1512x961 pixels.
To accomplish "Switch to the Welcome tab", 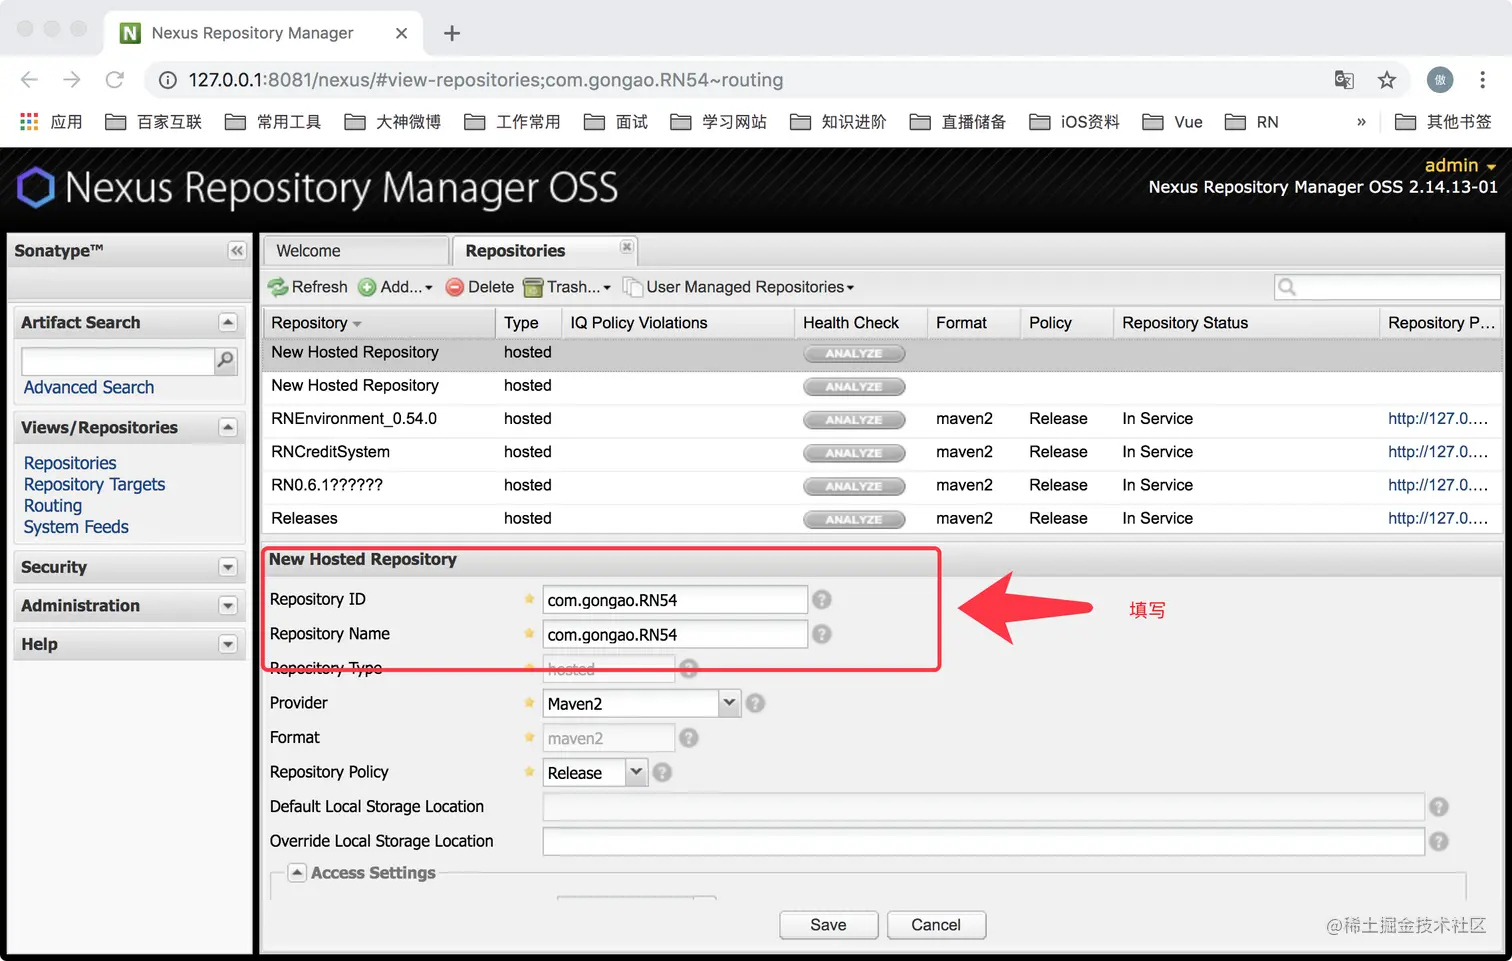I will (355, 251).
